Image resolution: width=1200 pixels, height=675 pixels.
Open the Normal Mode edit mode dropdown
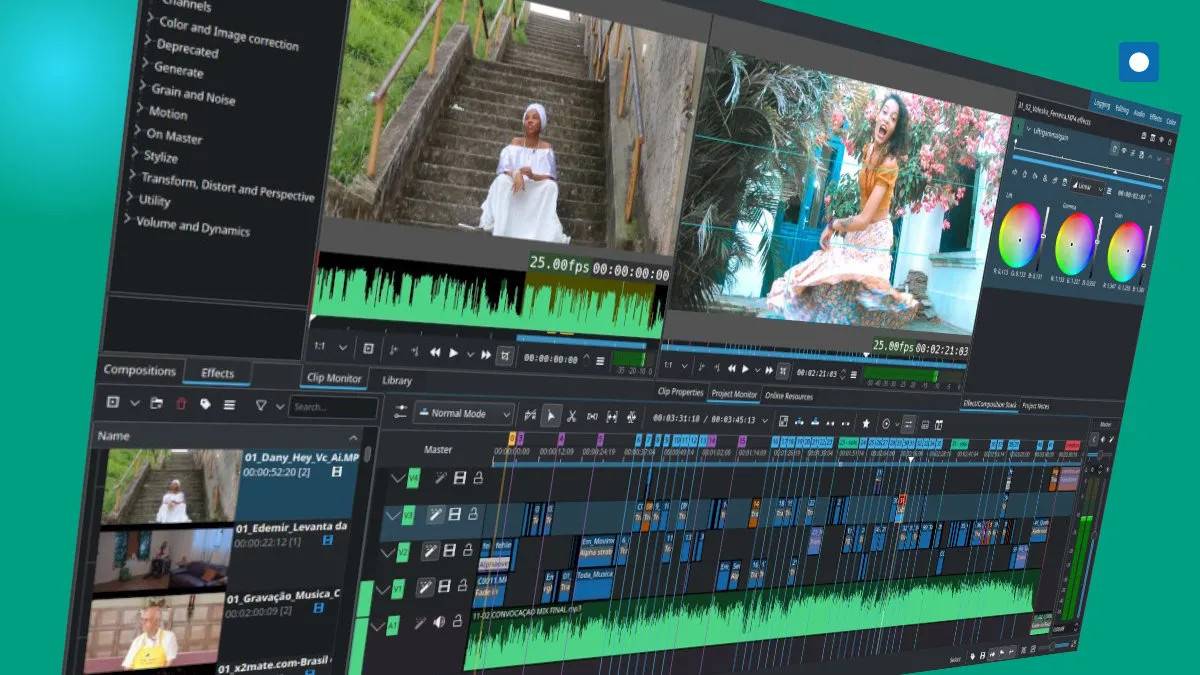coord(464,413)
